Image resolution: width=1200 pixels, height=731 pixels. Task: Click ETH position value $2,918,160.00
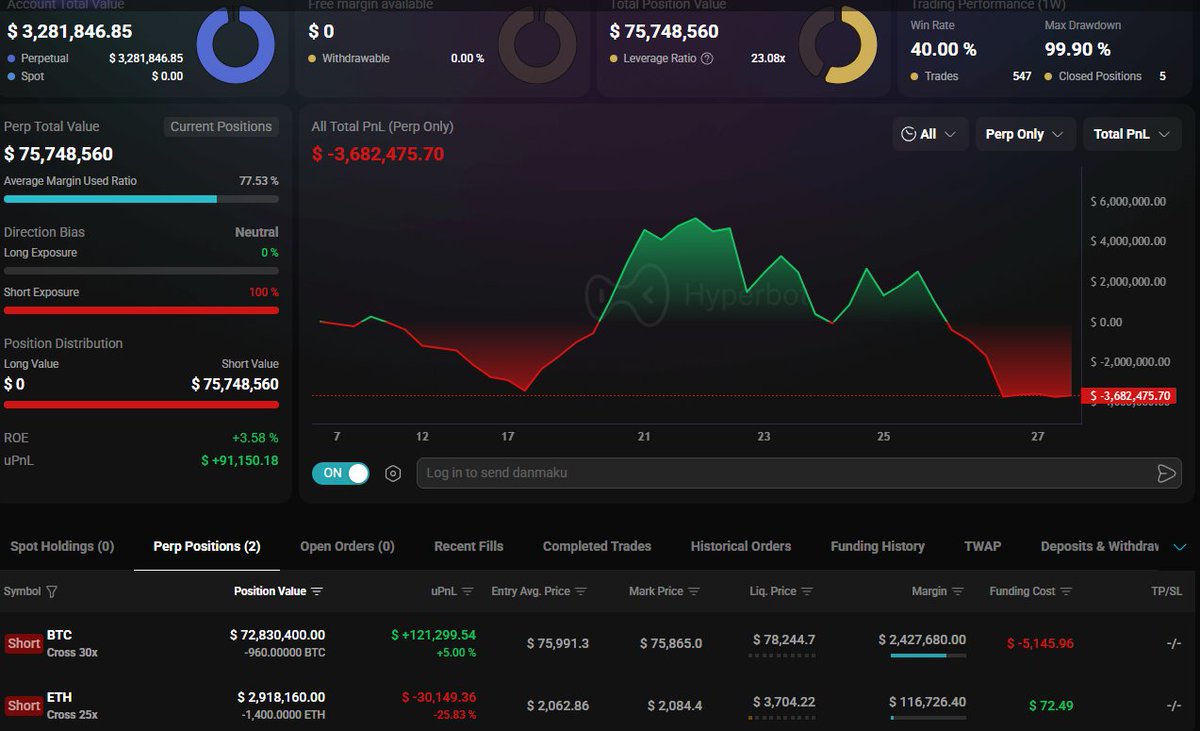point(281,697)
